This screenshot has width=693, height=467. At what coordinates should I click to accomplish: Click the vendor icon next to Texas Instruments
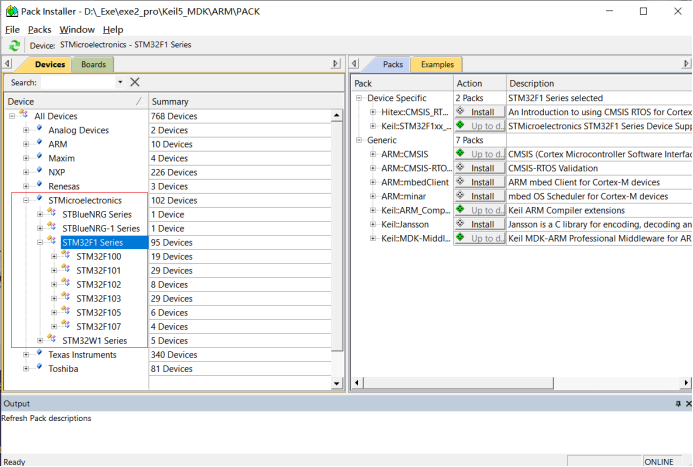(39, 353)
